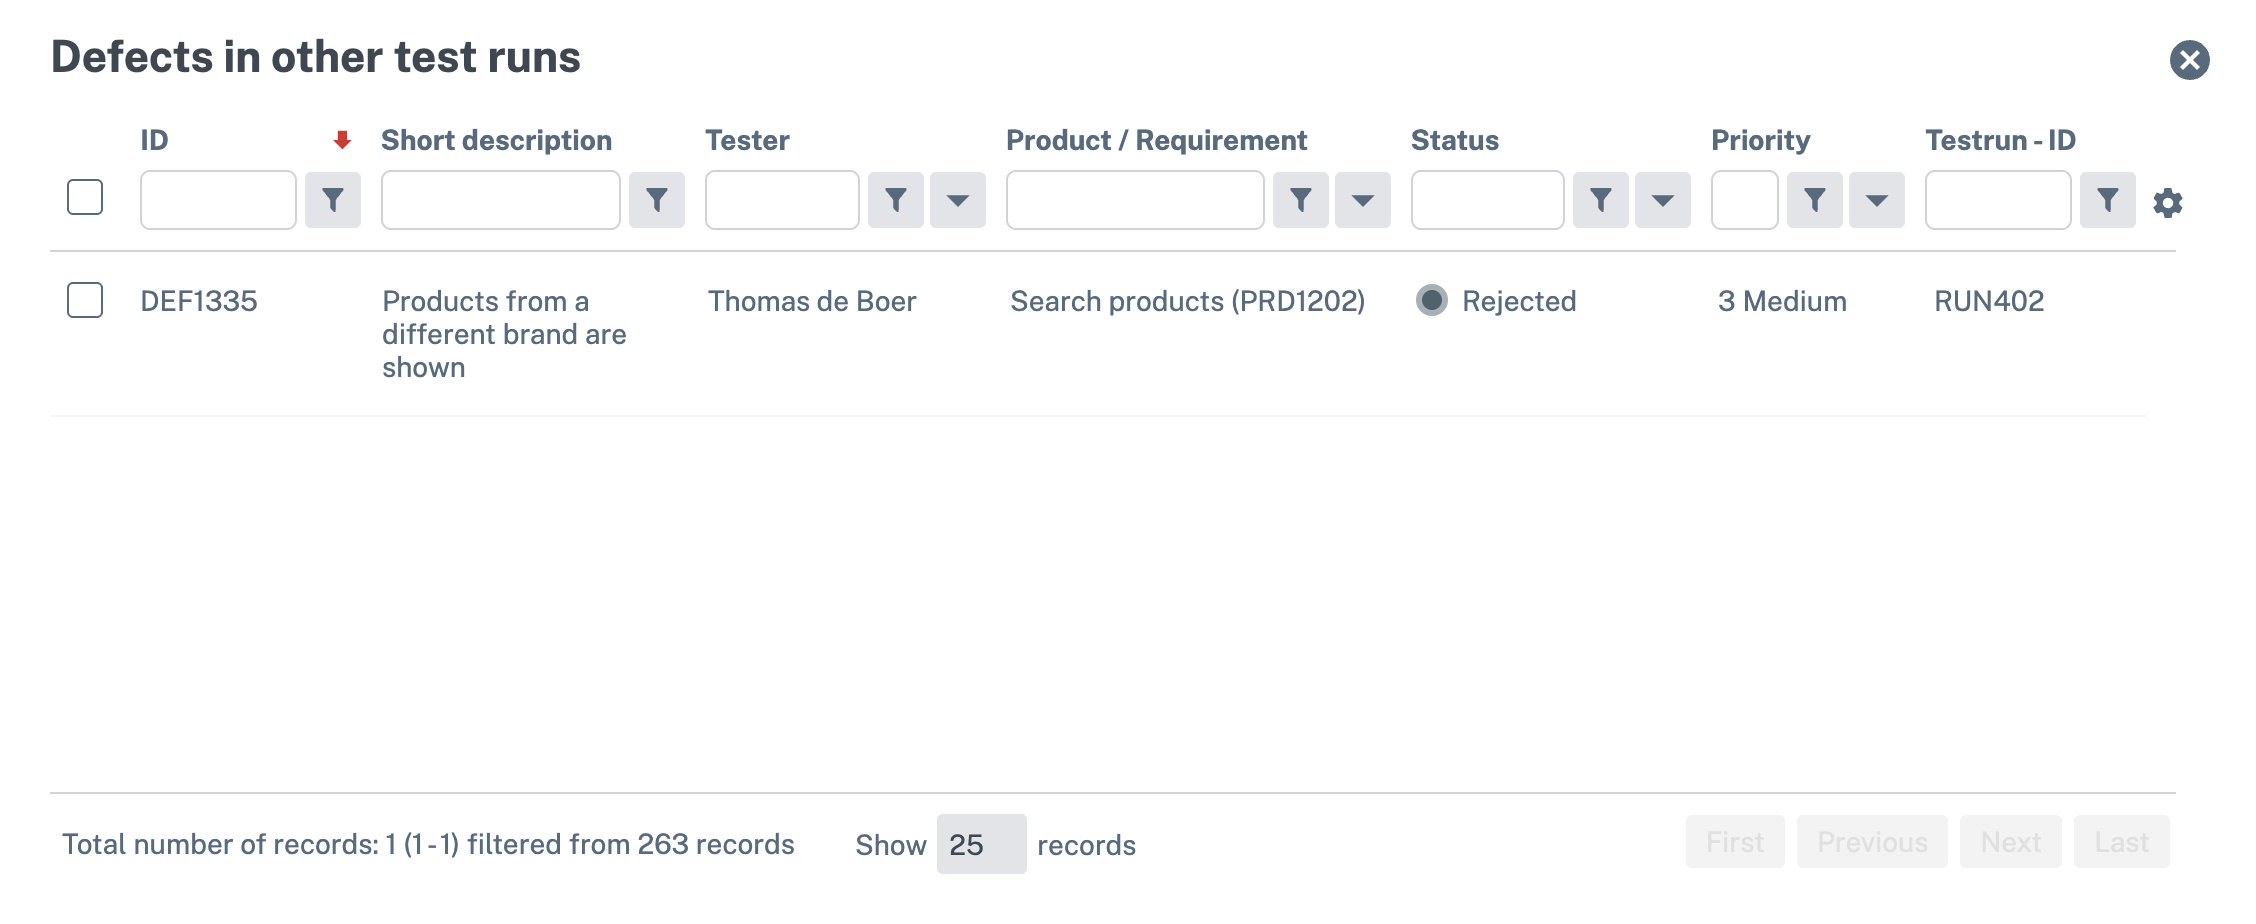Open the Status filter dropdown arrow
The width and height of the screenshot is (2256, 924).
tap(1662, 200)
